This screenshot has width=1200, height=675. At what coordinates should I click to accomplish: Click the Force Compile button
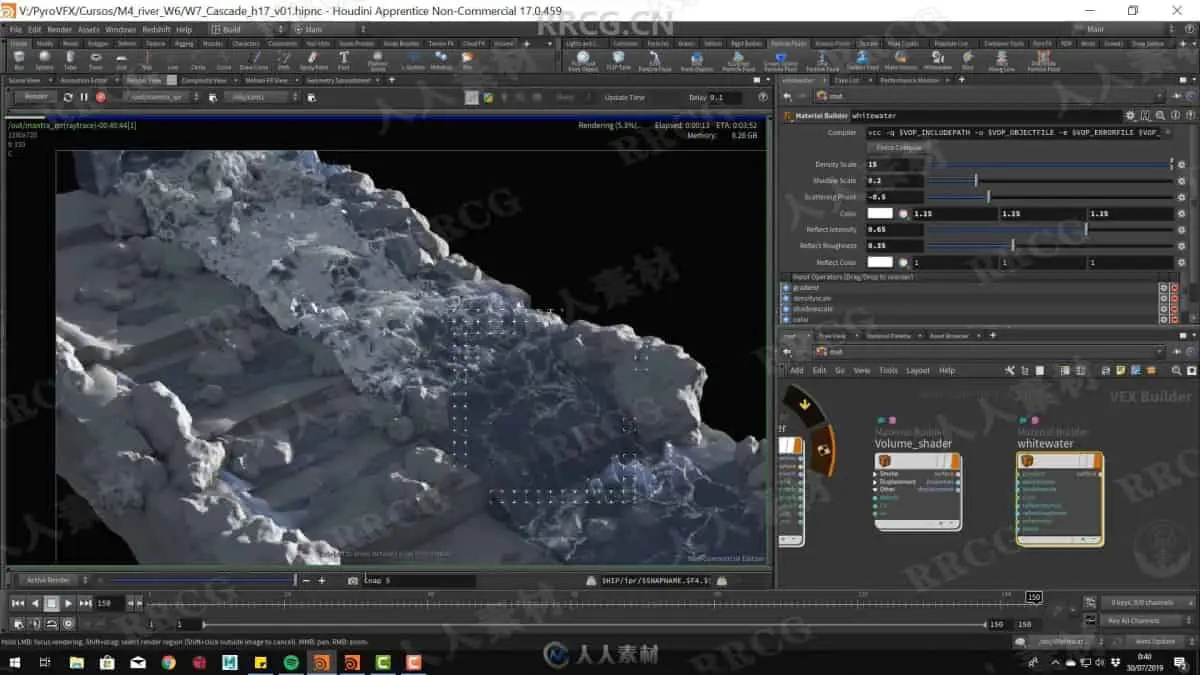coord(900,148)
